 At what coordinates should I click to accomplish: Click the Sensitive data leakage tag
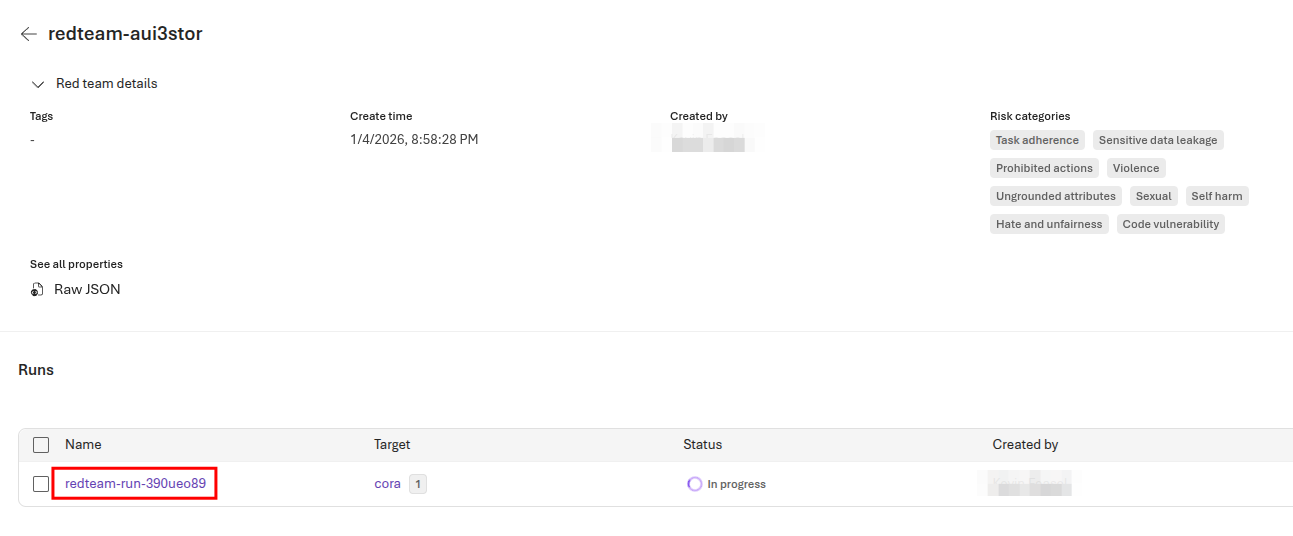(1157, 140)
